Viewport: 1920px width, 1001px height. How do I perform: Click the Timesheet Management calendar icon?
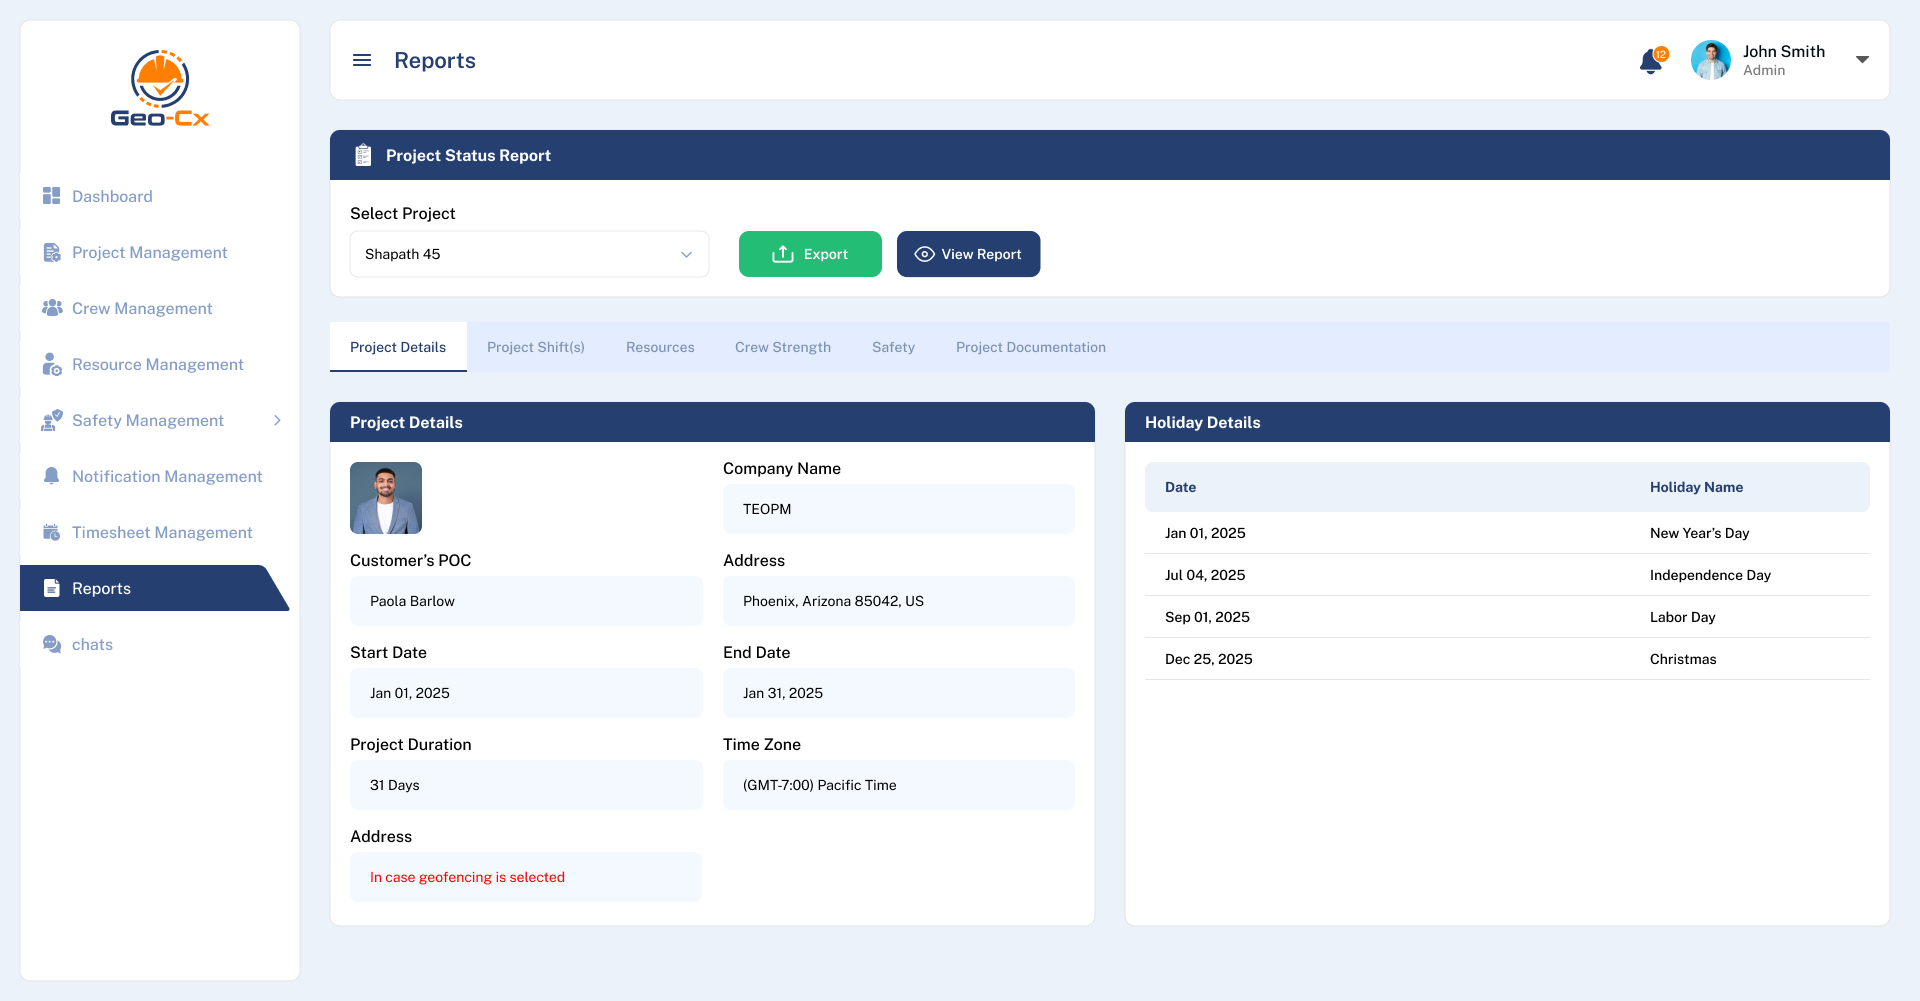[x=52, y=532]
